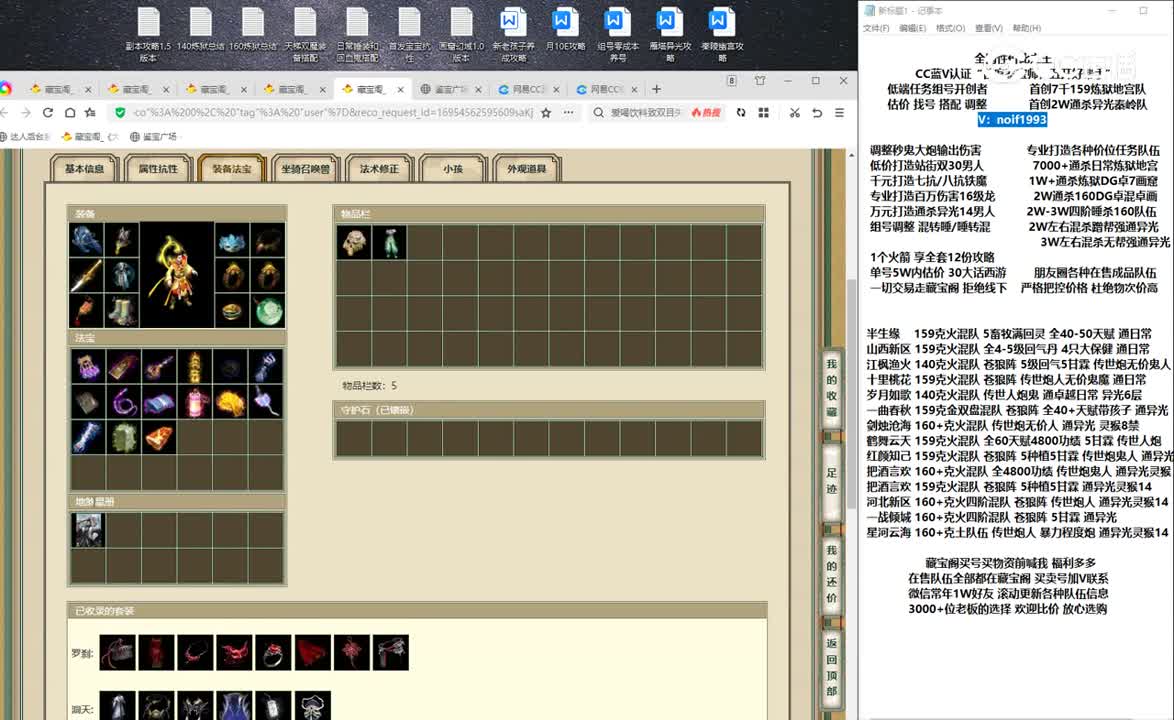The width and height of the screenshot is (1174, 720).
Task: Open the 足迹 side button
Action: pos(832,480)
